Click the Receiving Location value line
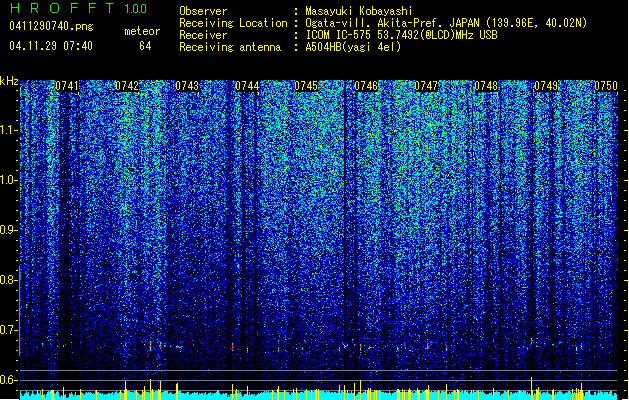This screenshot has width=629, height=400. (x=446, y=23)
